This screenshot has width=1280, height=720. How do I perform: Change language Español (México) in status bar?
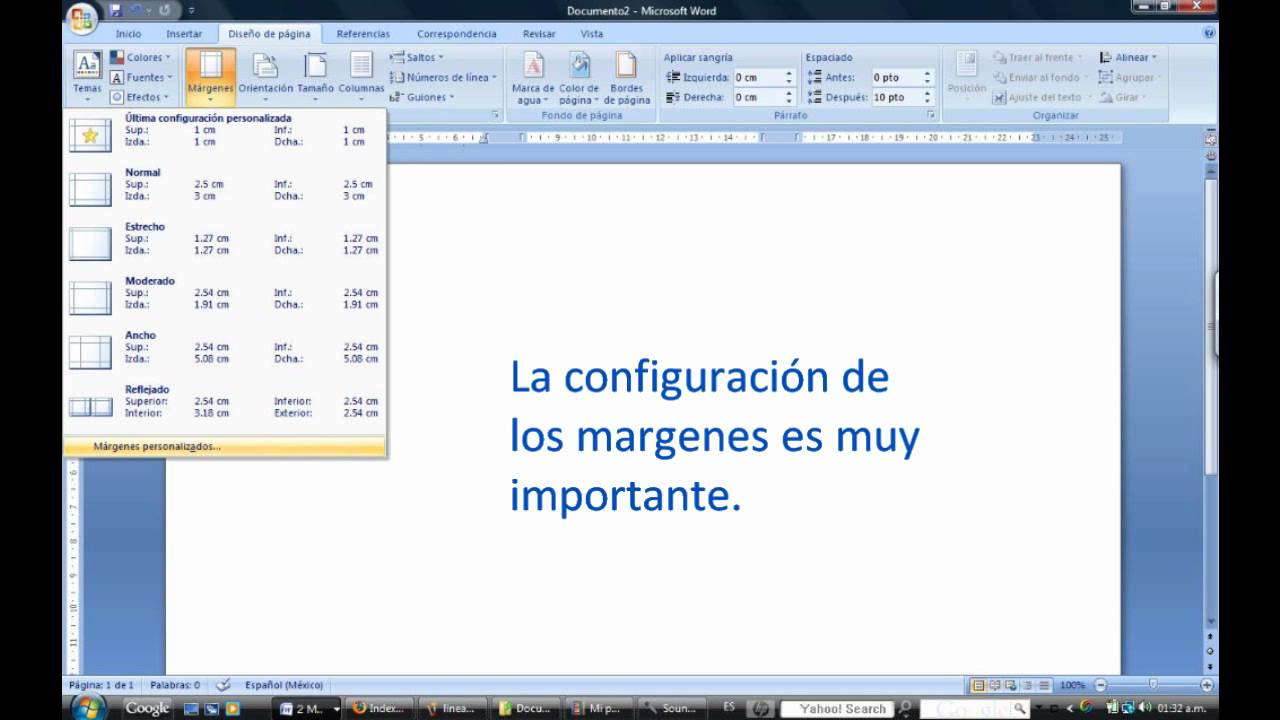[x=284, y=685]
